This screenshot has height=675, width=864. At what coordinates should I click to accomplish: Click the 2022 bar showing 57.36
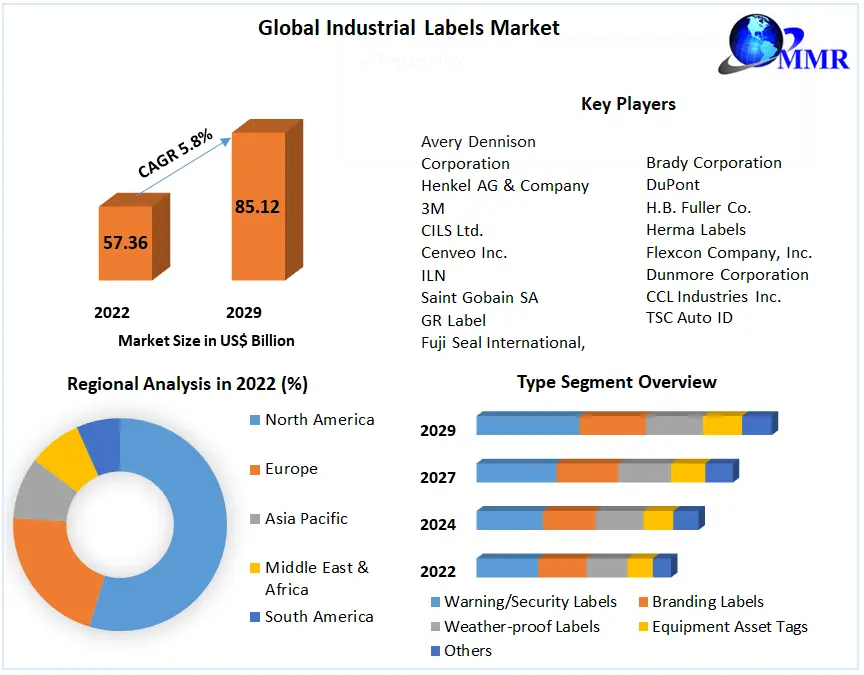[x=125, y=242]
